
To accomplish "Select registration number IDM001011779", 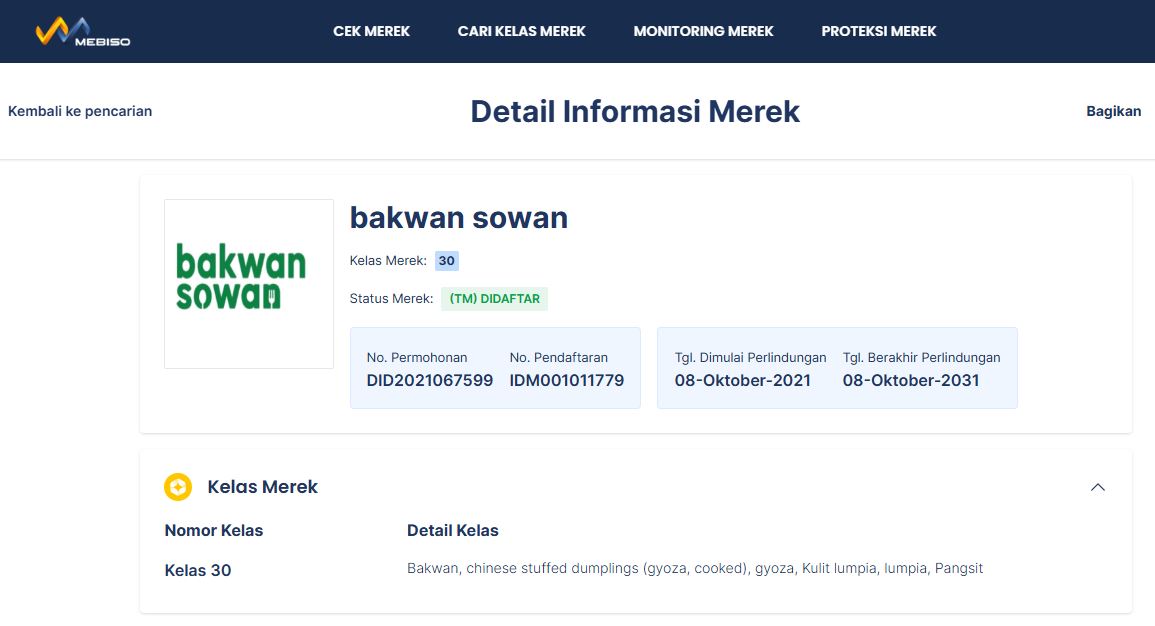I will 566,381.
